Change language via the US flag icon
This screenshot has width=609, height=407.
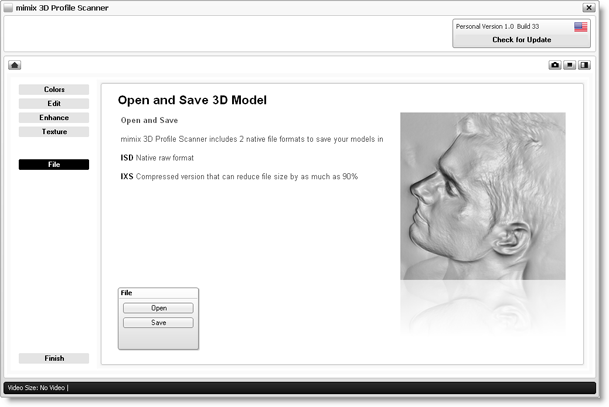(x=581, y=27)
